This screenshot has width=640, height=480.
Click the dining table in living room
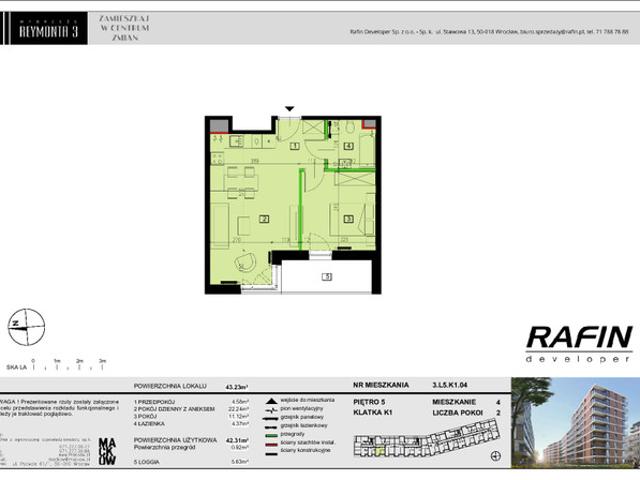click(x=241, y=183)
